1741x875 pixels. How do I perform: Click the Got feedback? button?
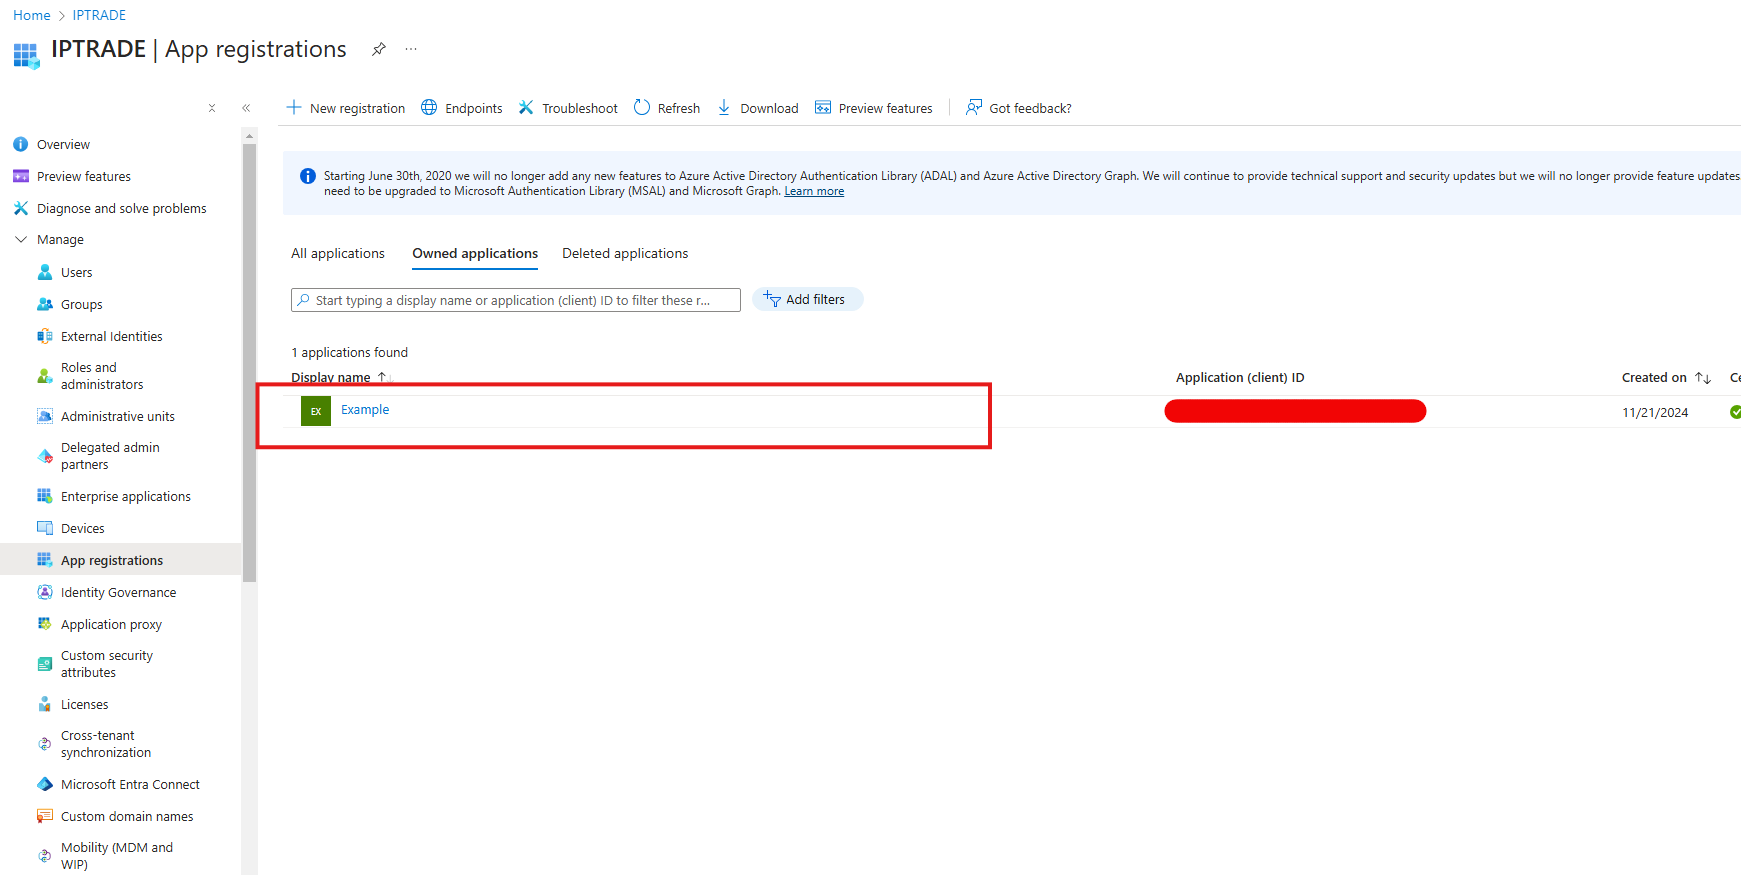click(1019, 108)
